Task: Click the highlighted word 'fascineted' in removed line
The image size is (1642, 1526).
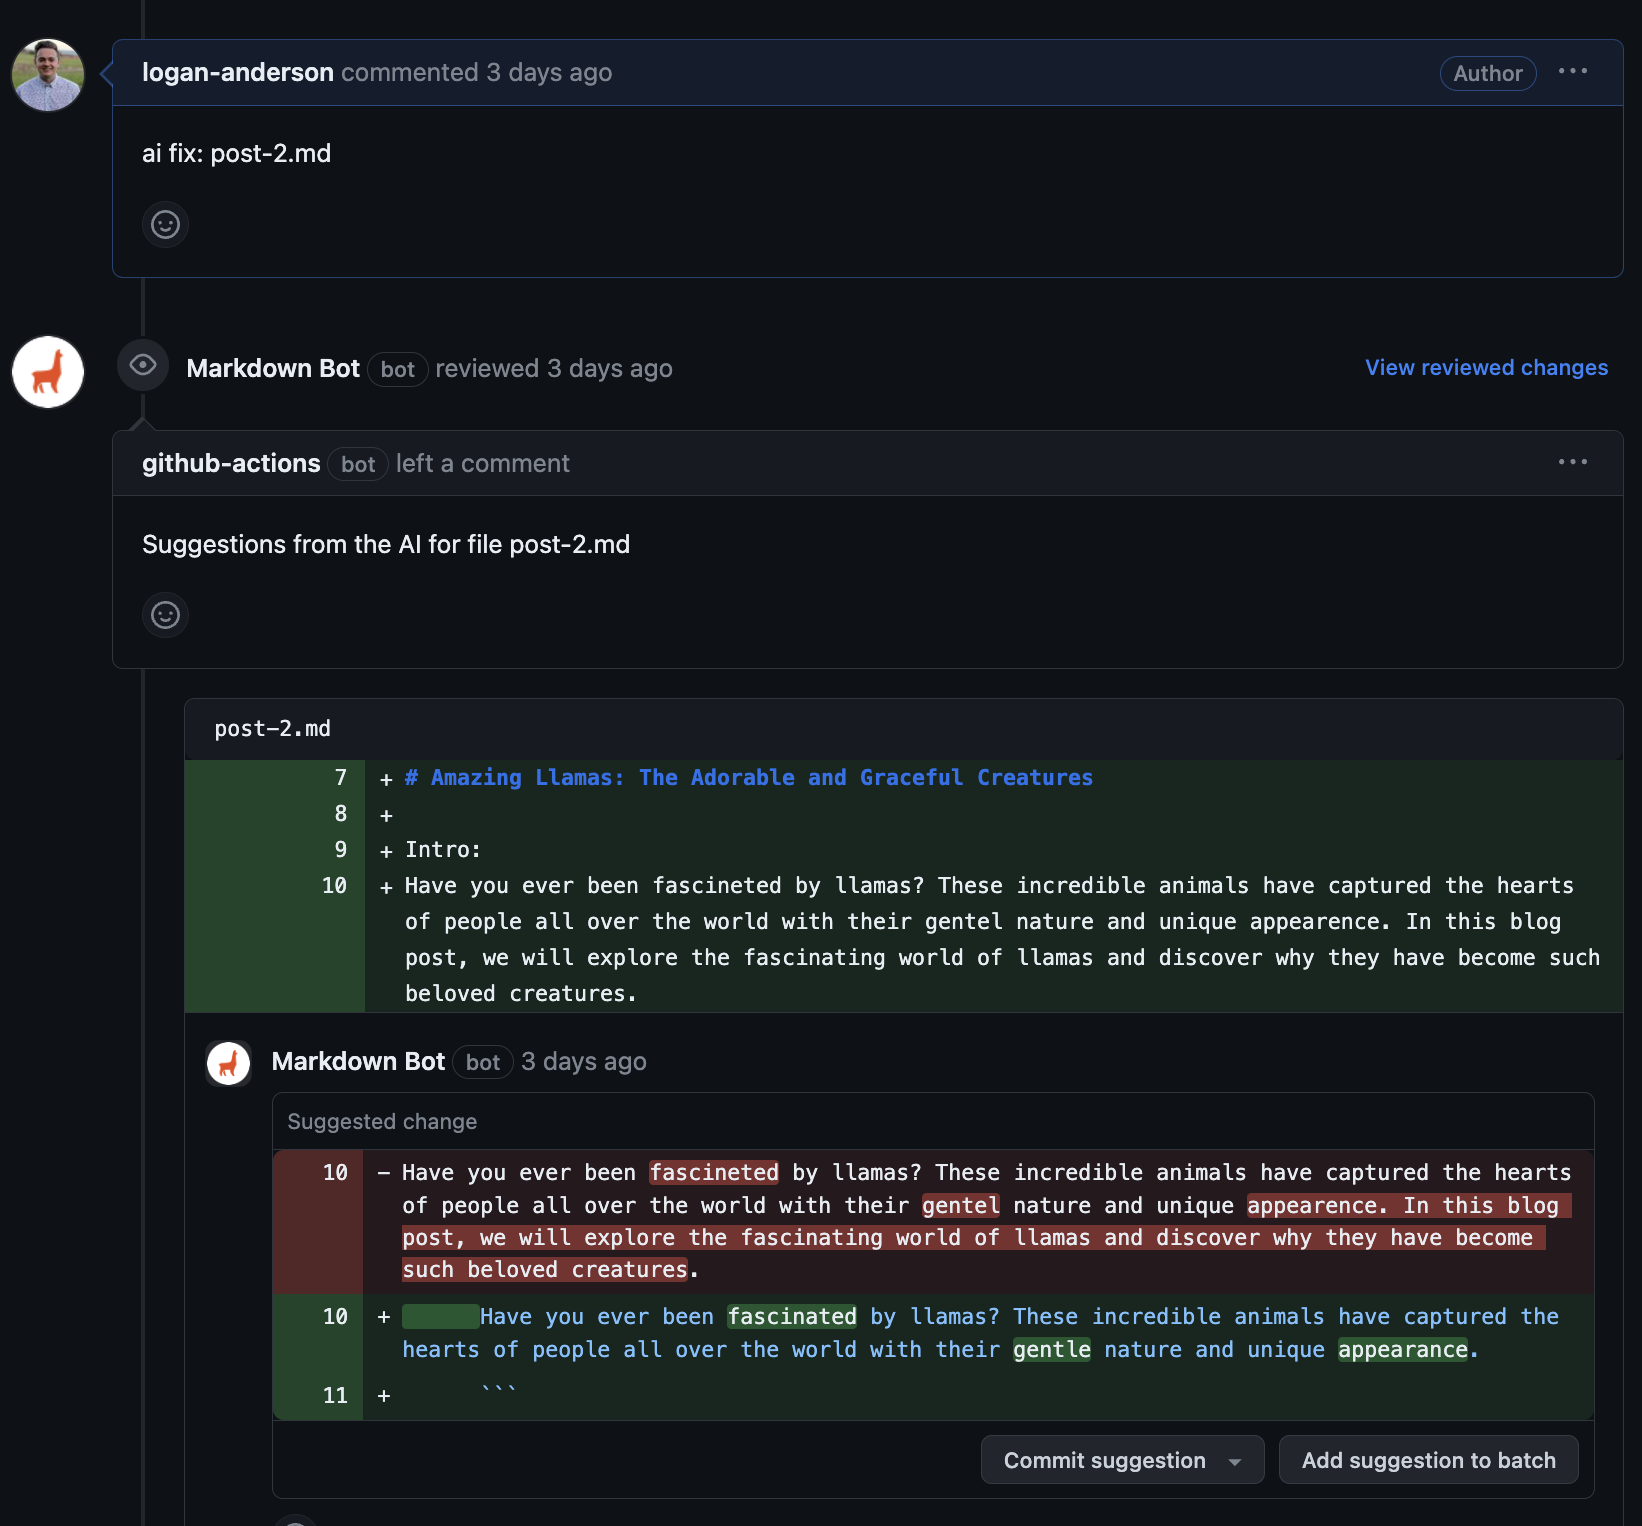Action: point(714,1172)
